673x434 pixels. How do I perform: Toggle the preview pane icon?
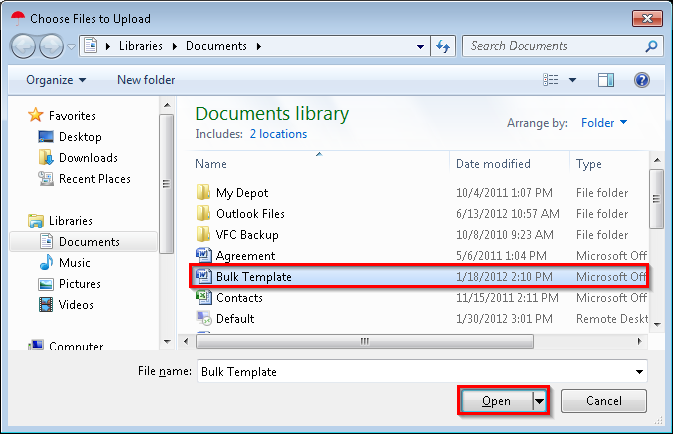[606, 80]
